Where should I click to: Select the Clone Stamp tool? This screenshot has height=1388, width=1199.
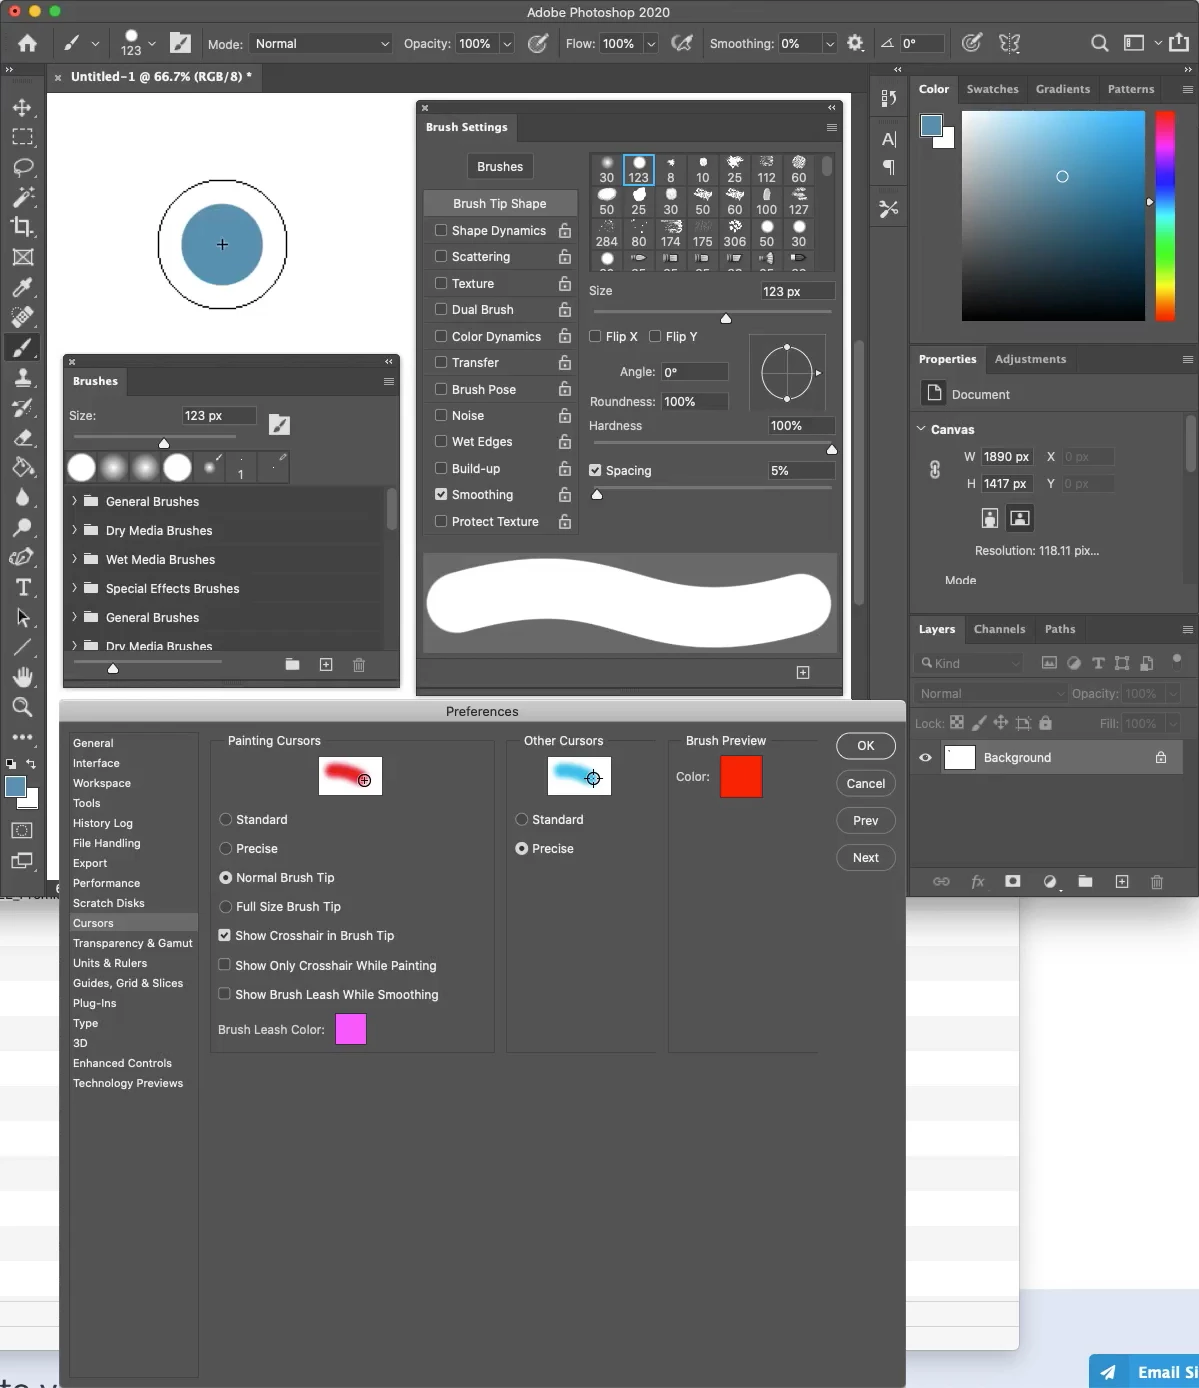pos(22,377)
